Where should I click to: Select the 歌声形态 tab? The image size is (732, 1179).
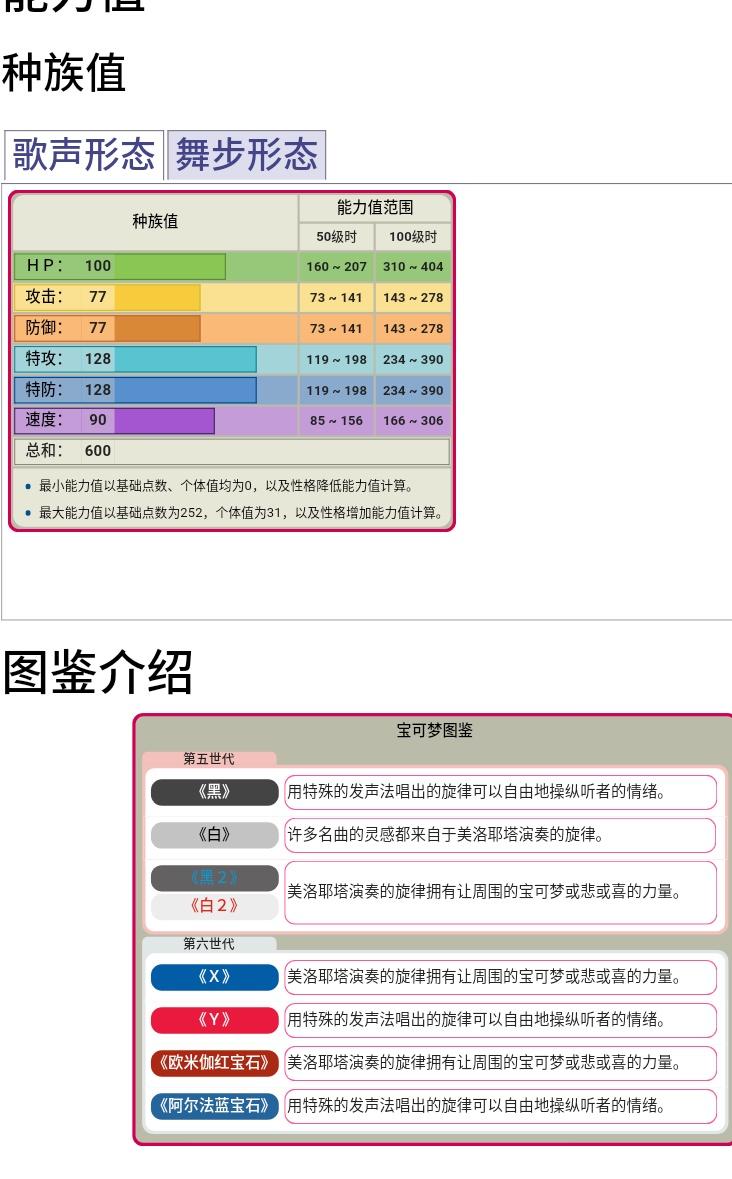pyautogui.click(x=83, y=156)
